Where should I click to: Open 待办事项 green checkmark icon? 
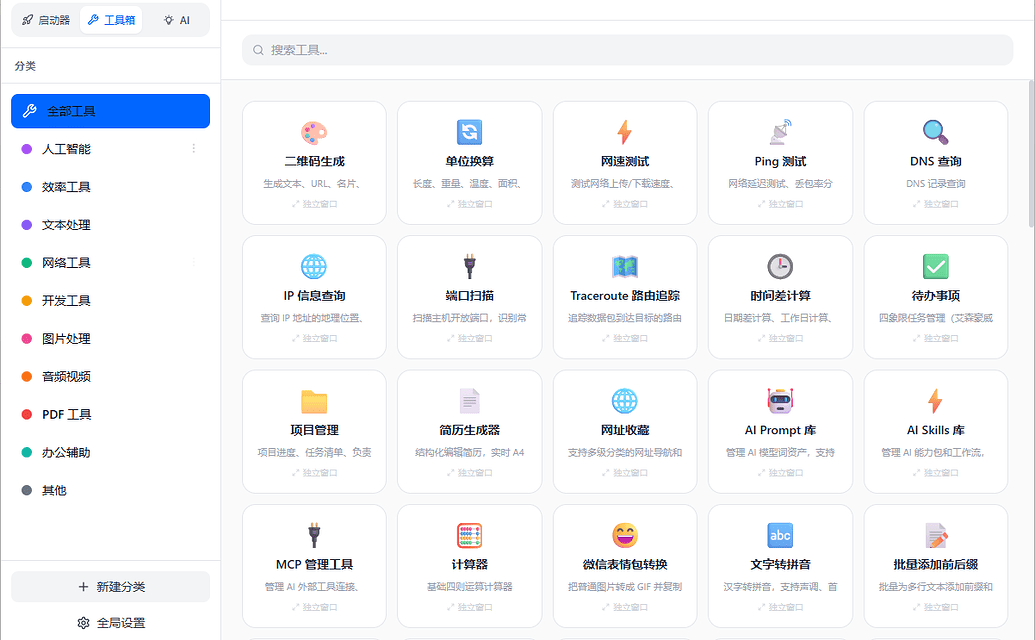935,267
